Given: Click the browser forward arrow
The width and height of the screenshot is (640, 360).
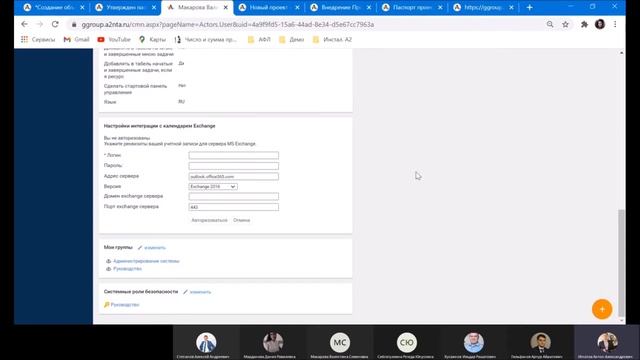Looking at the screenshot, I should [40, 24].
